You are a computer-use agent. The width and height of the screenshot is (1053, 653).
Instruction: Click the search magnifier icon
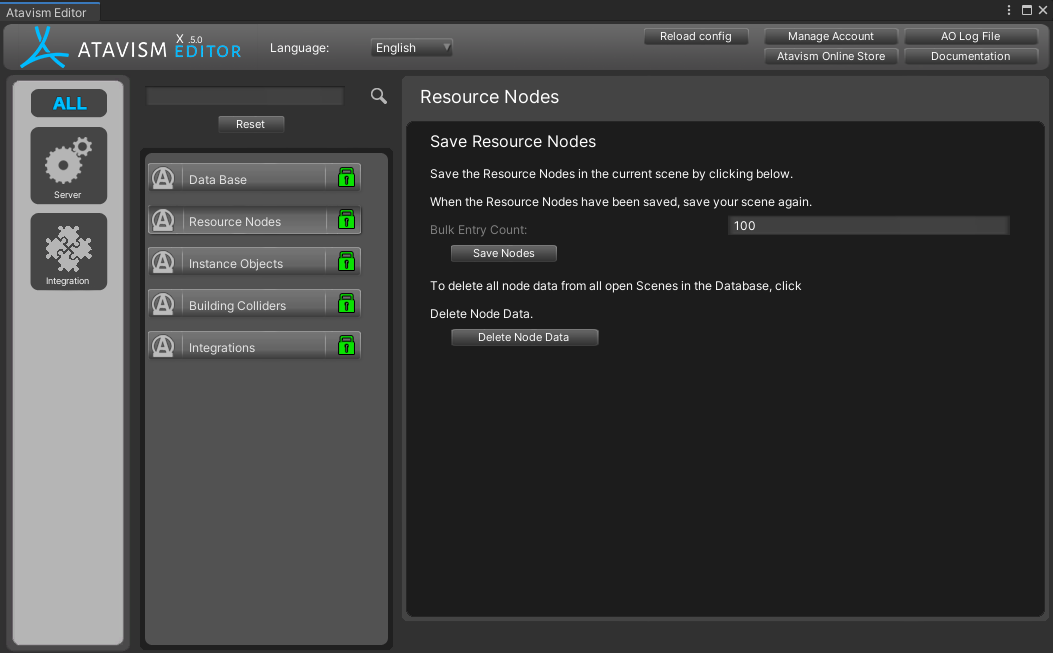coord(378,96)
